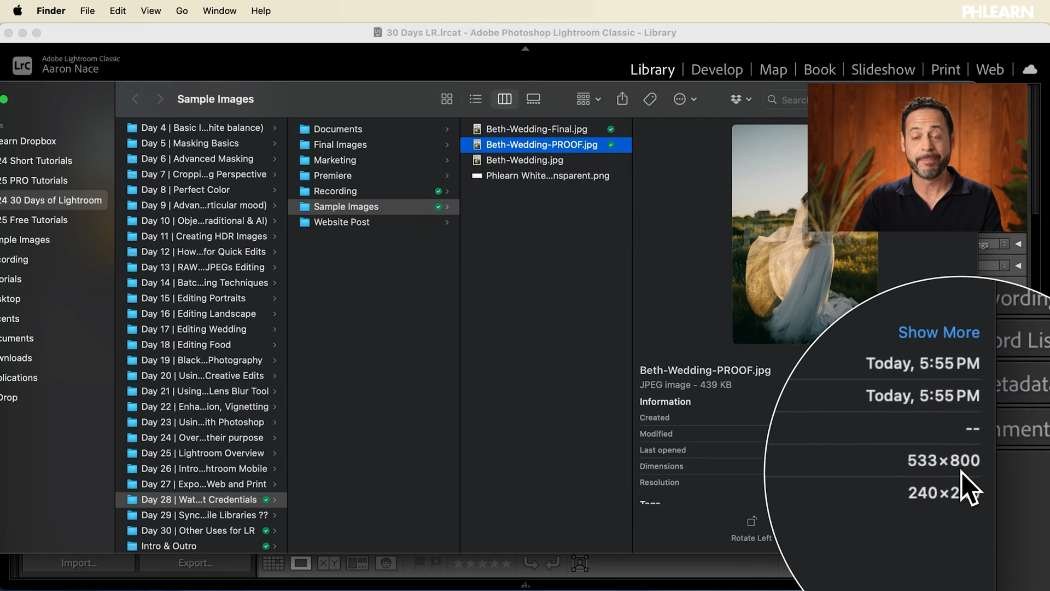Screen dimensions: 1050x591
Task: Expand chevron for Marketing folder
Action: [x=447, y=160]
